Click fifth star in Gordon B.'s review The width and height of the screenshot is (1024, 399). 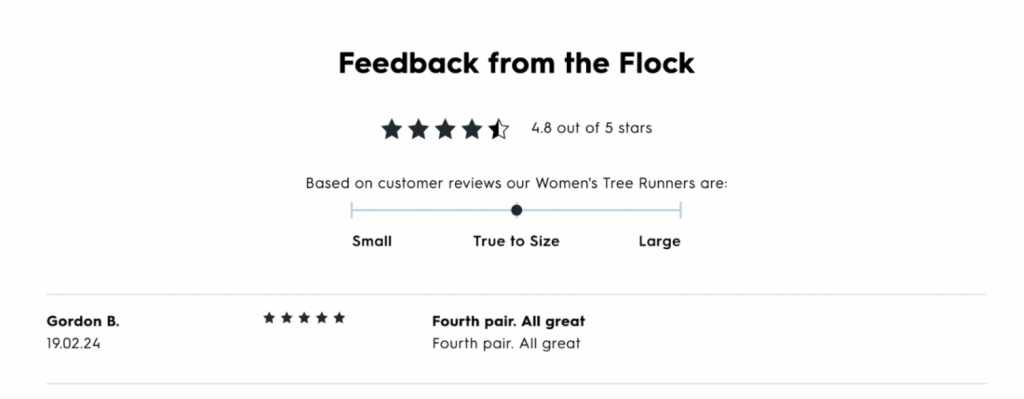click(339, 318)
